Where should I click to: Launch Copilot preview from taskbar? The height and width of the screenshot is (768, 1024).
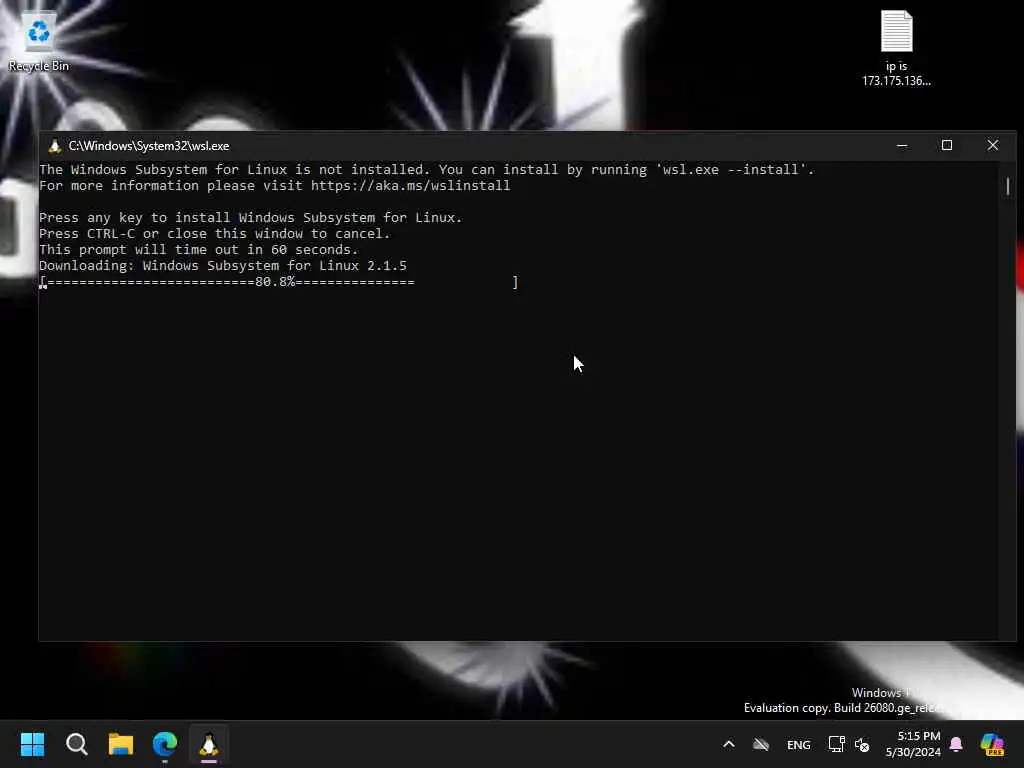992,744
